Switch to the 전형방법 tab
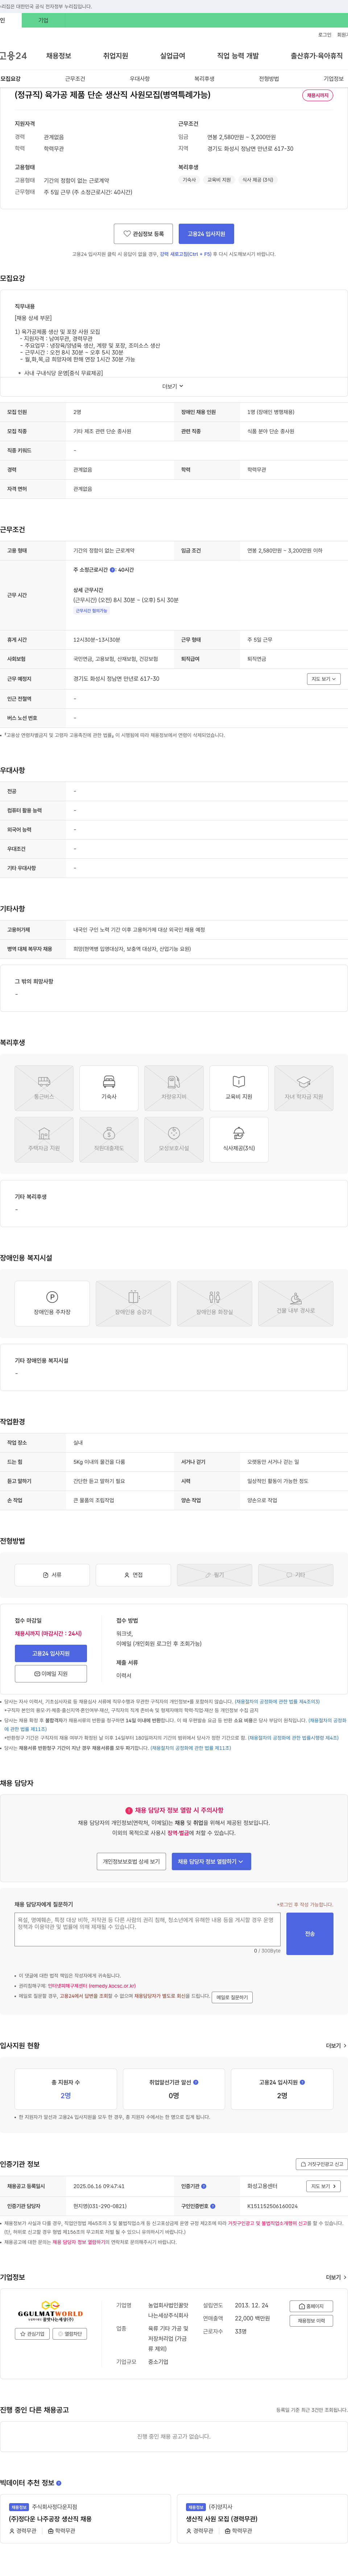Viewport: 348px width, 2576px height. pyautogui.click(x=269, y=79)
